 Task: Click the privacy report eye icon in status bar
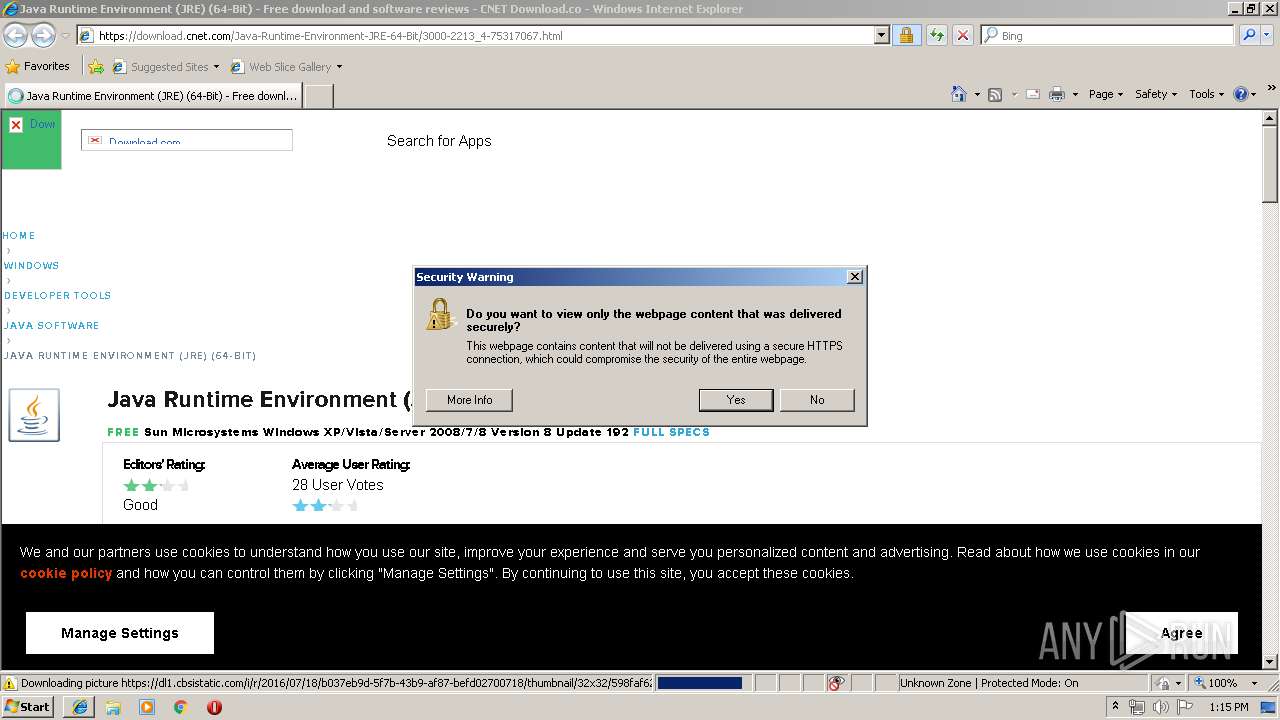[836, 683]
